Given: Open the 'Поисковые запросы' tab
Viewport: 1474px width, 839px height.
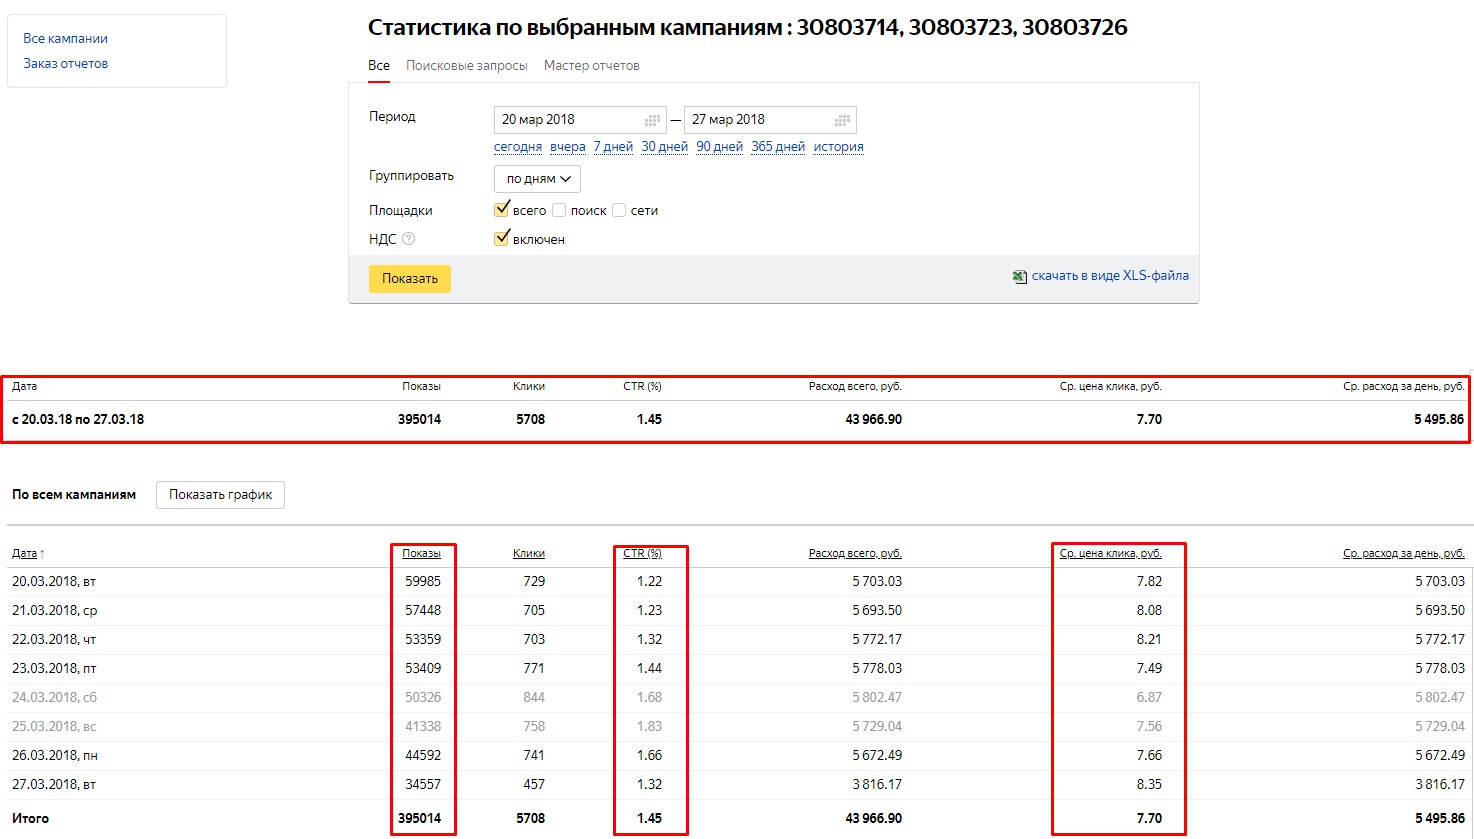Looking at the screenshot, I should (x=467, y=66).
